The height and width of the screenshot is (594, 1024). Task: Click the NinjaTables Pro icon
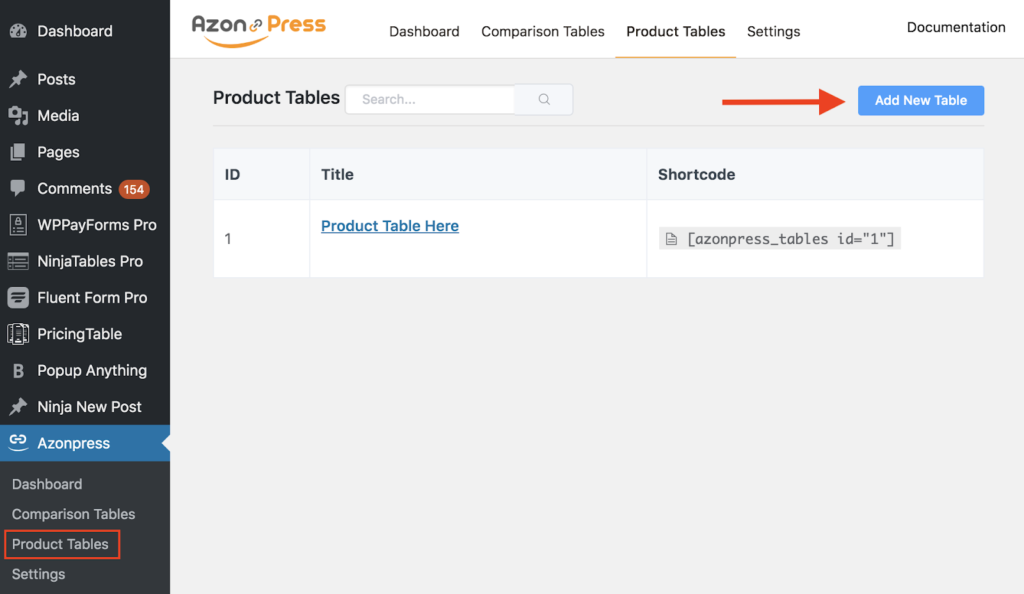(18, 262)
